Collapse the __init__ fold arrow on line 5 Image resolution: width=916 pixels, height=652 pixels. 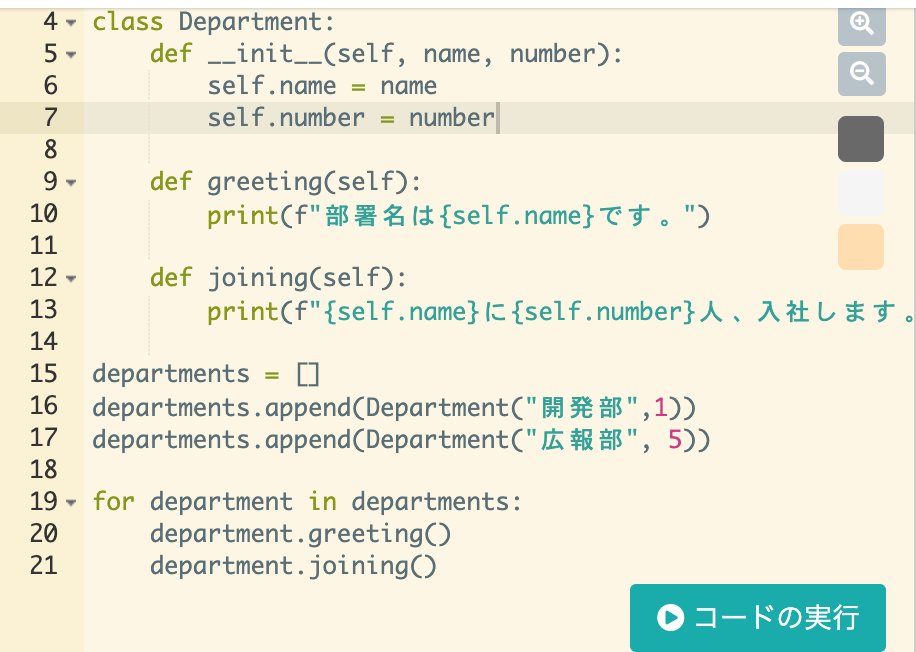pos(71,55)
